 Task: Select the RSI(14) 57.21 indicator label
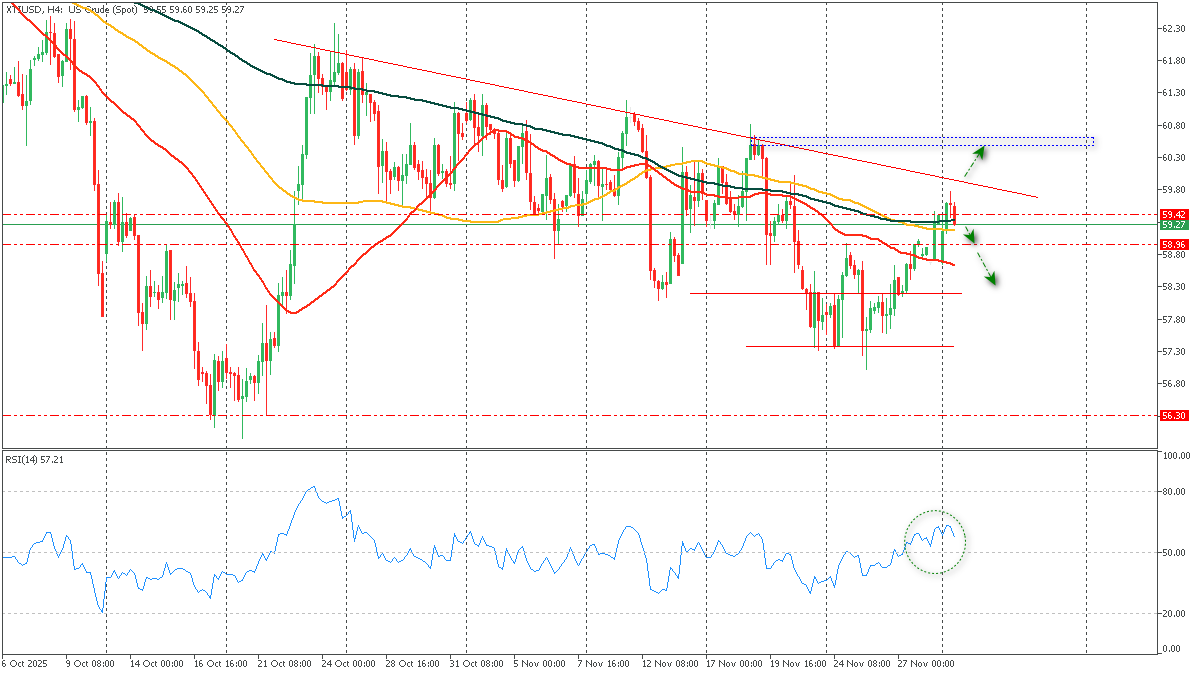(x=35, y=460)
